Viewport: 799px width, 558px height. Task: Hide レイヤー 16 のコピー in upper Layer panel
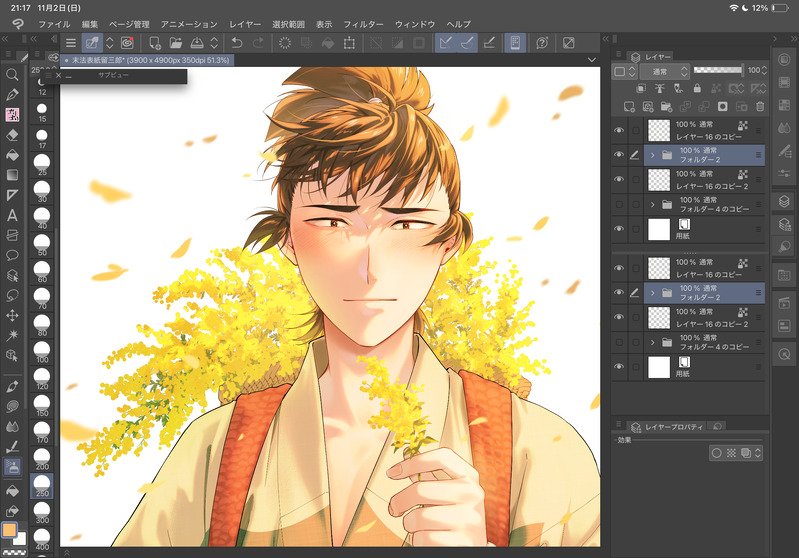619,130
